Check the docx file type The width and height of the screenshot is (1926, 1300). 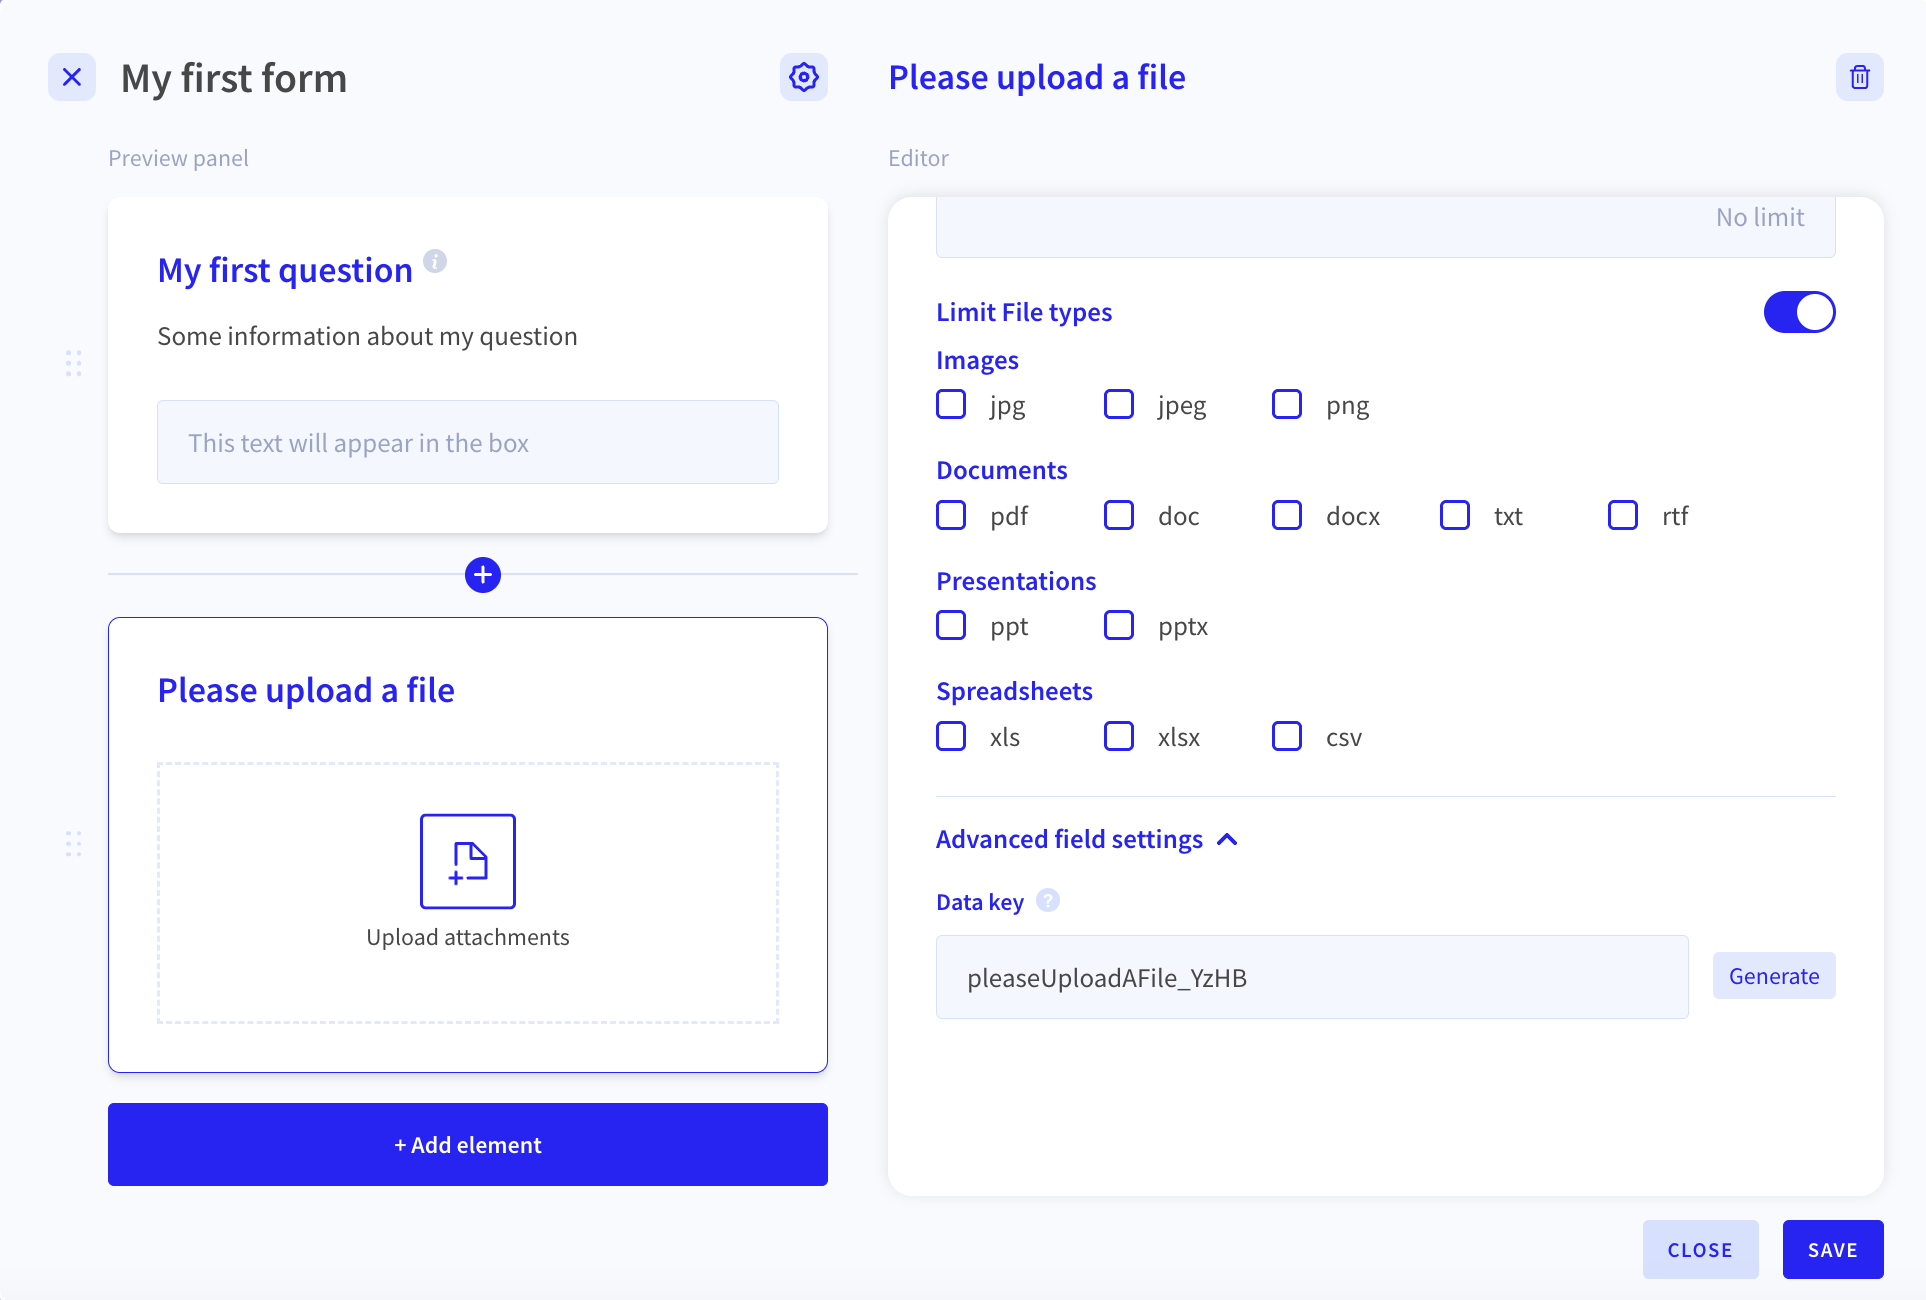(1287, 516)
